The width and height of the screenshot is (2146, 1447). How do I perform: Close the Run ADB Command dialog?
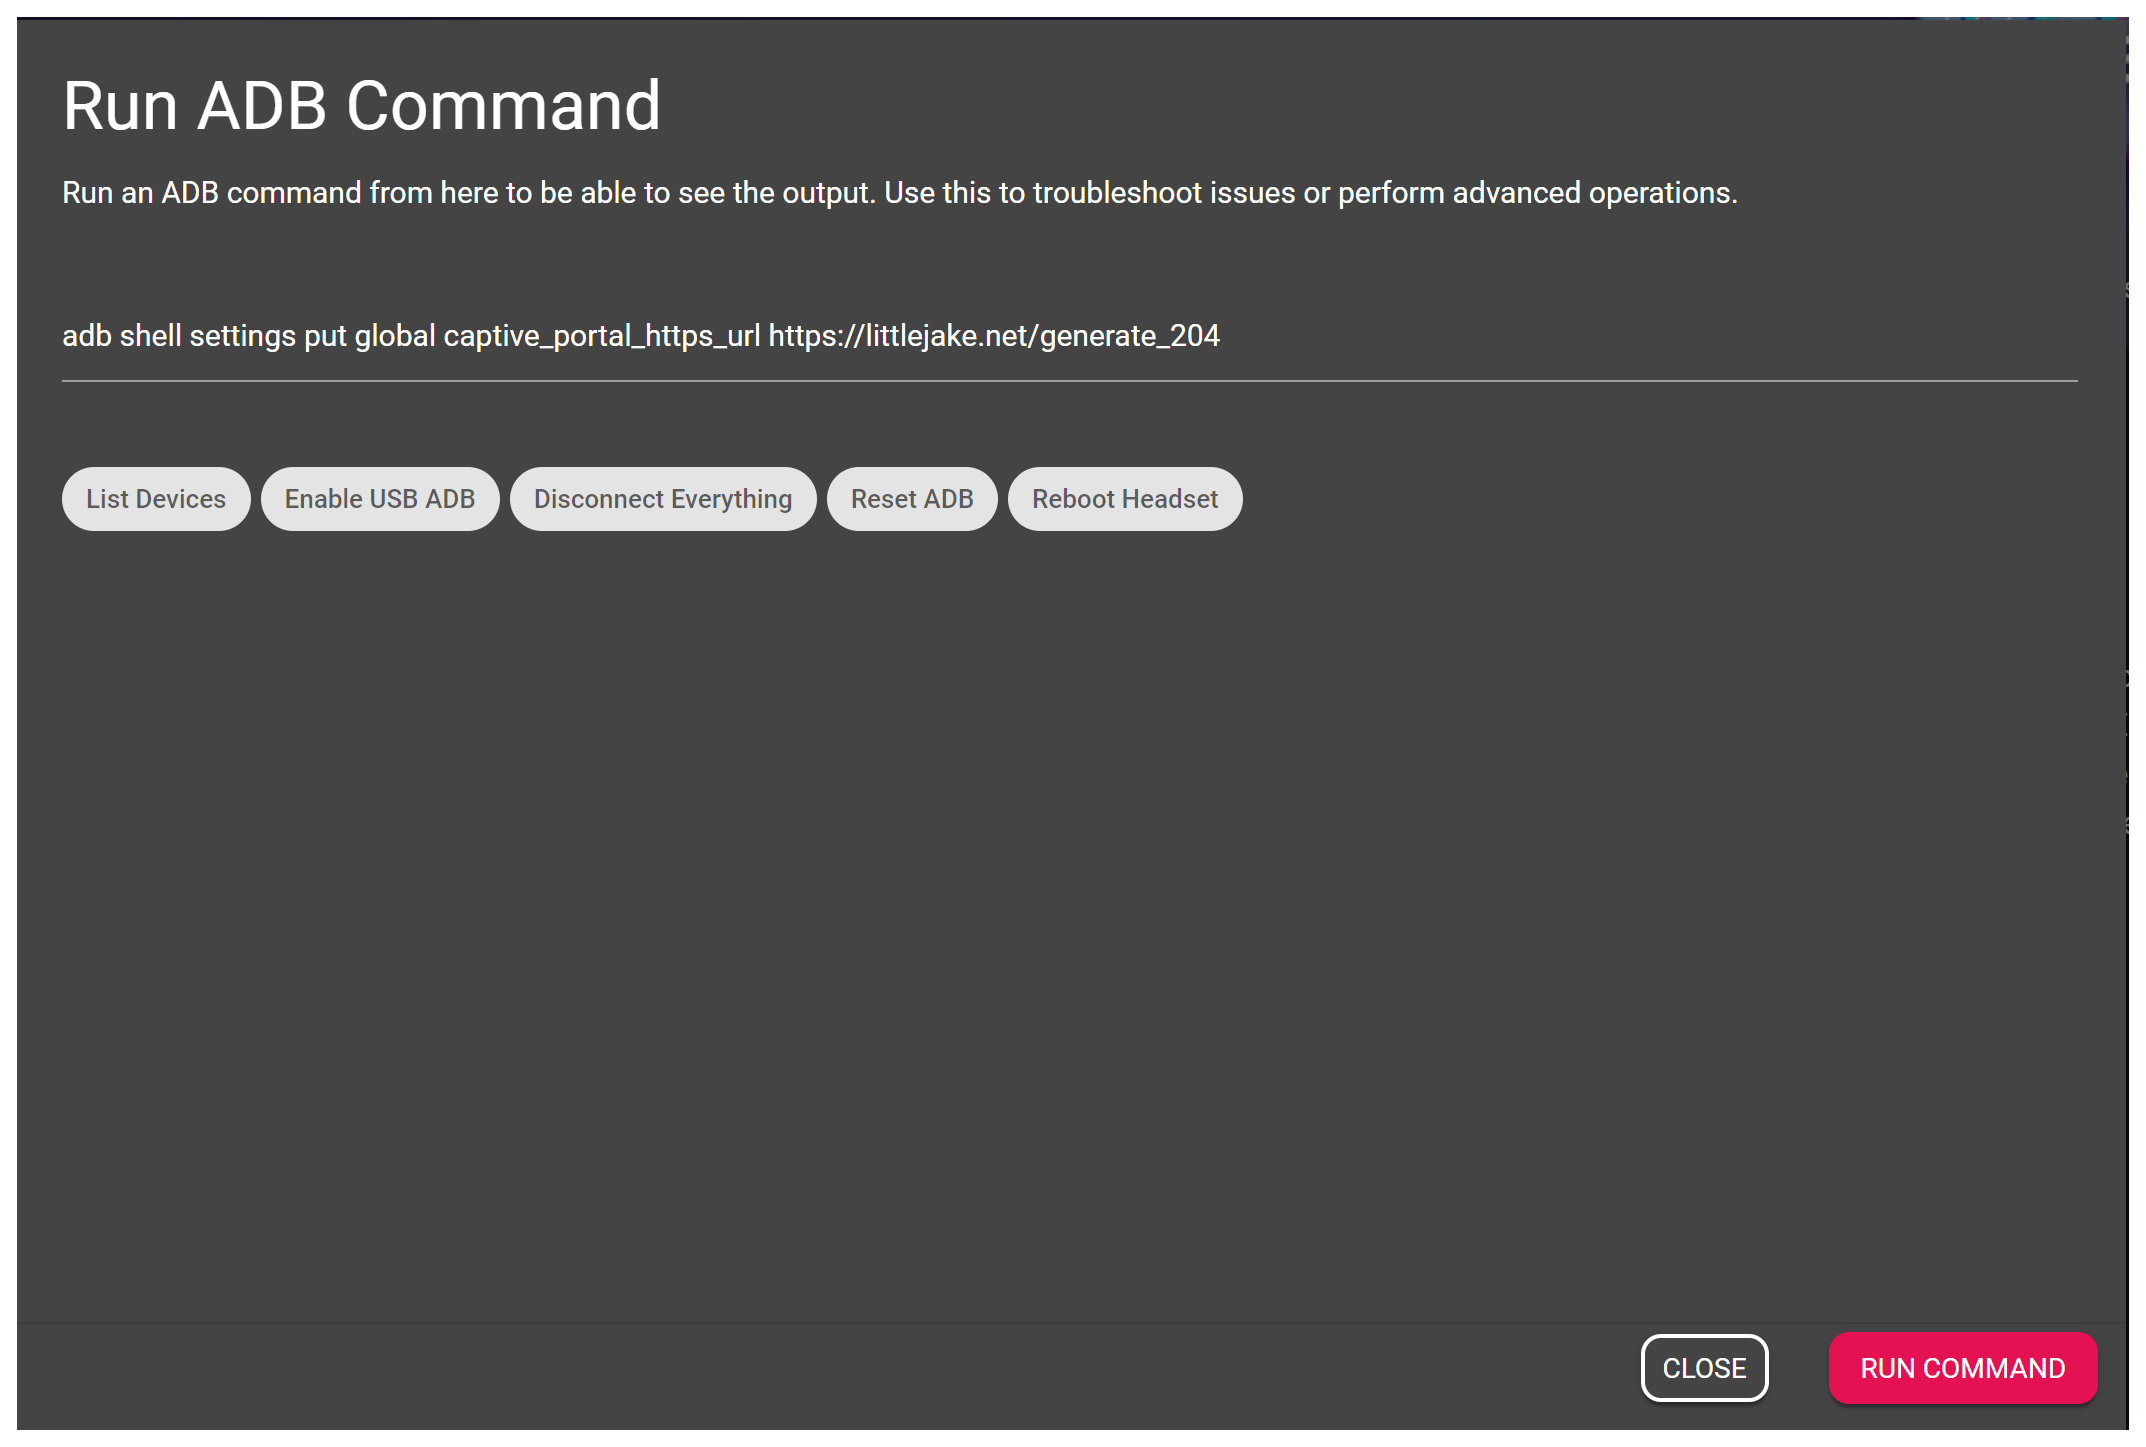[1704, 1367]
